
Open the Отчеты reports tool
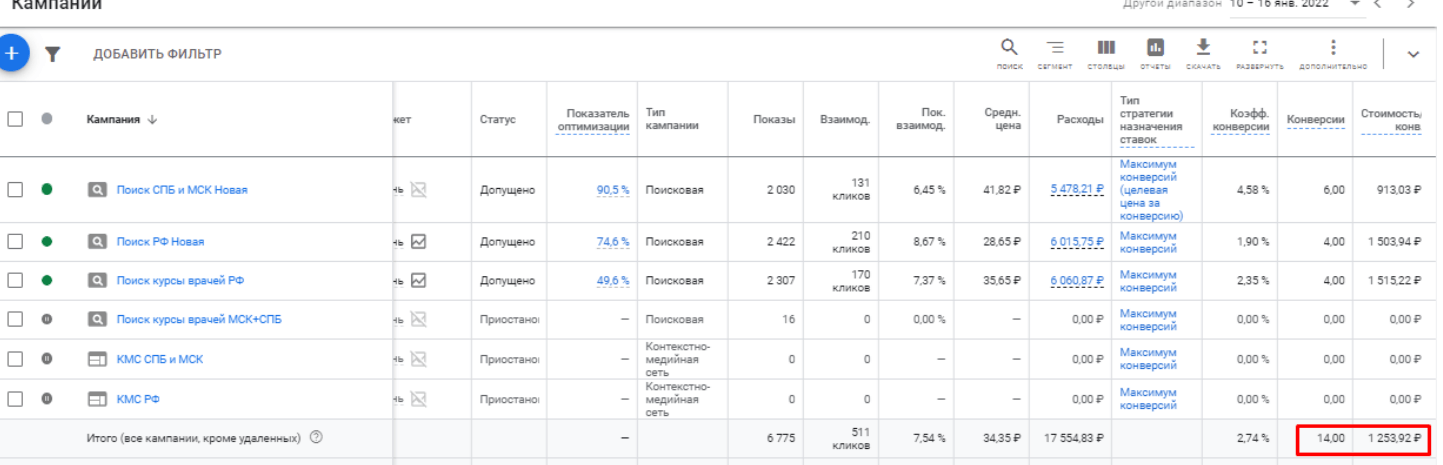pos(1155,52)
